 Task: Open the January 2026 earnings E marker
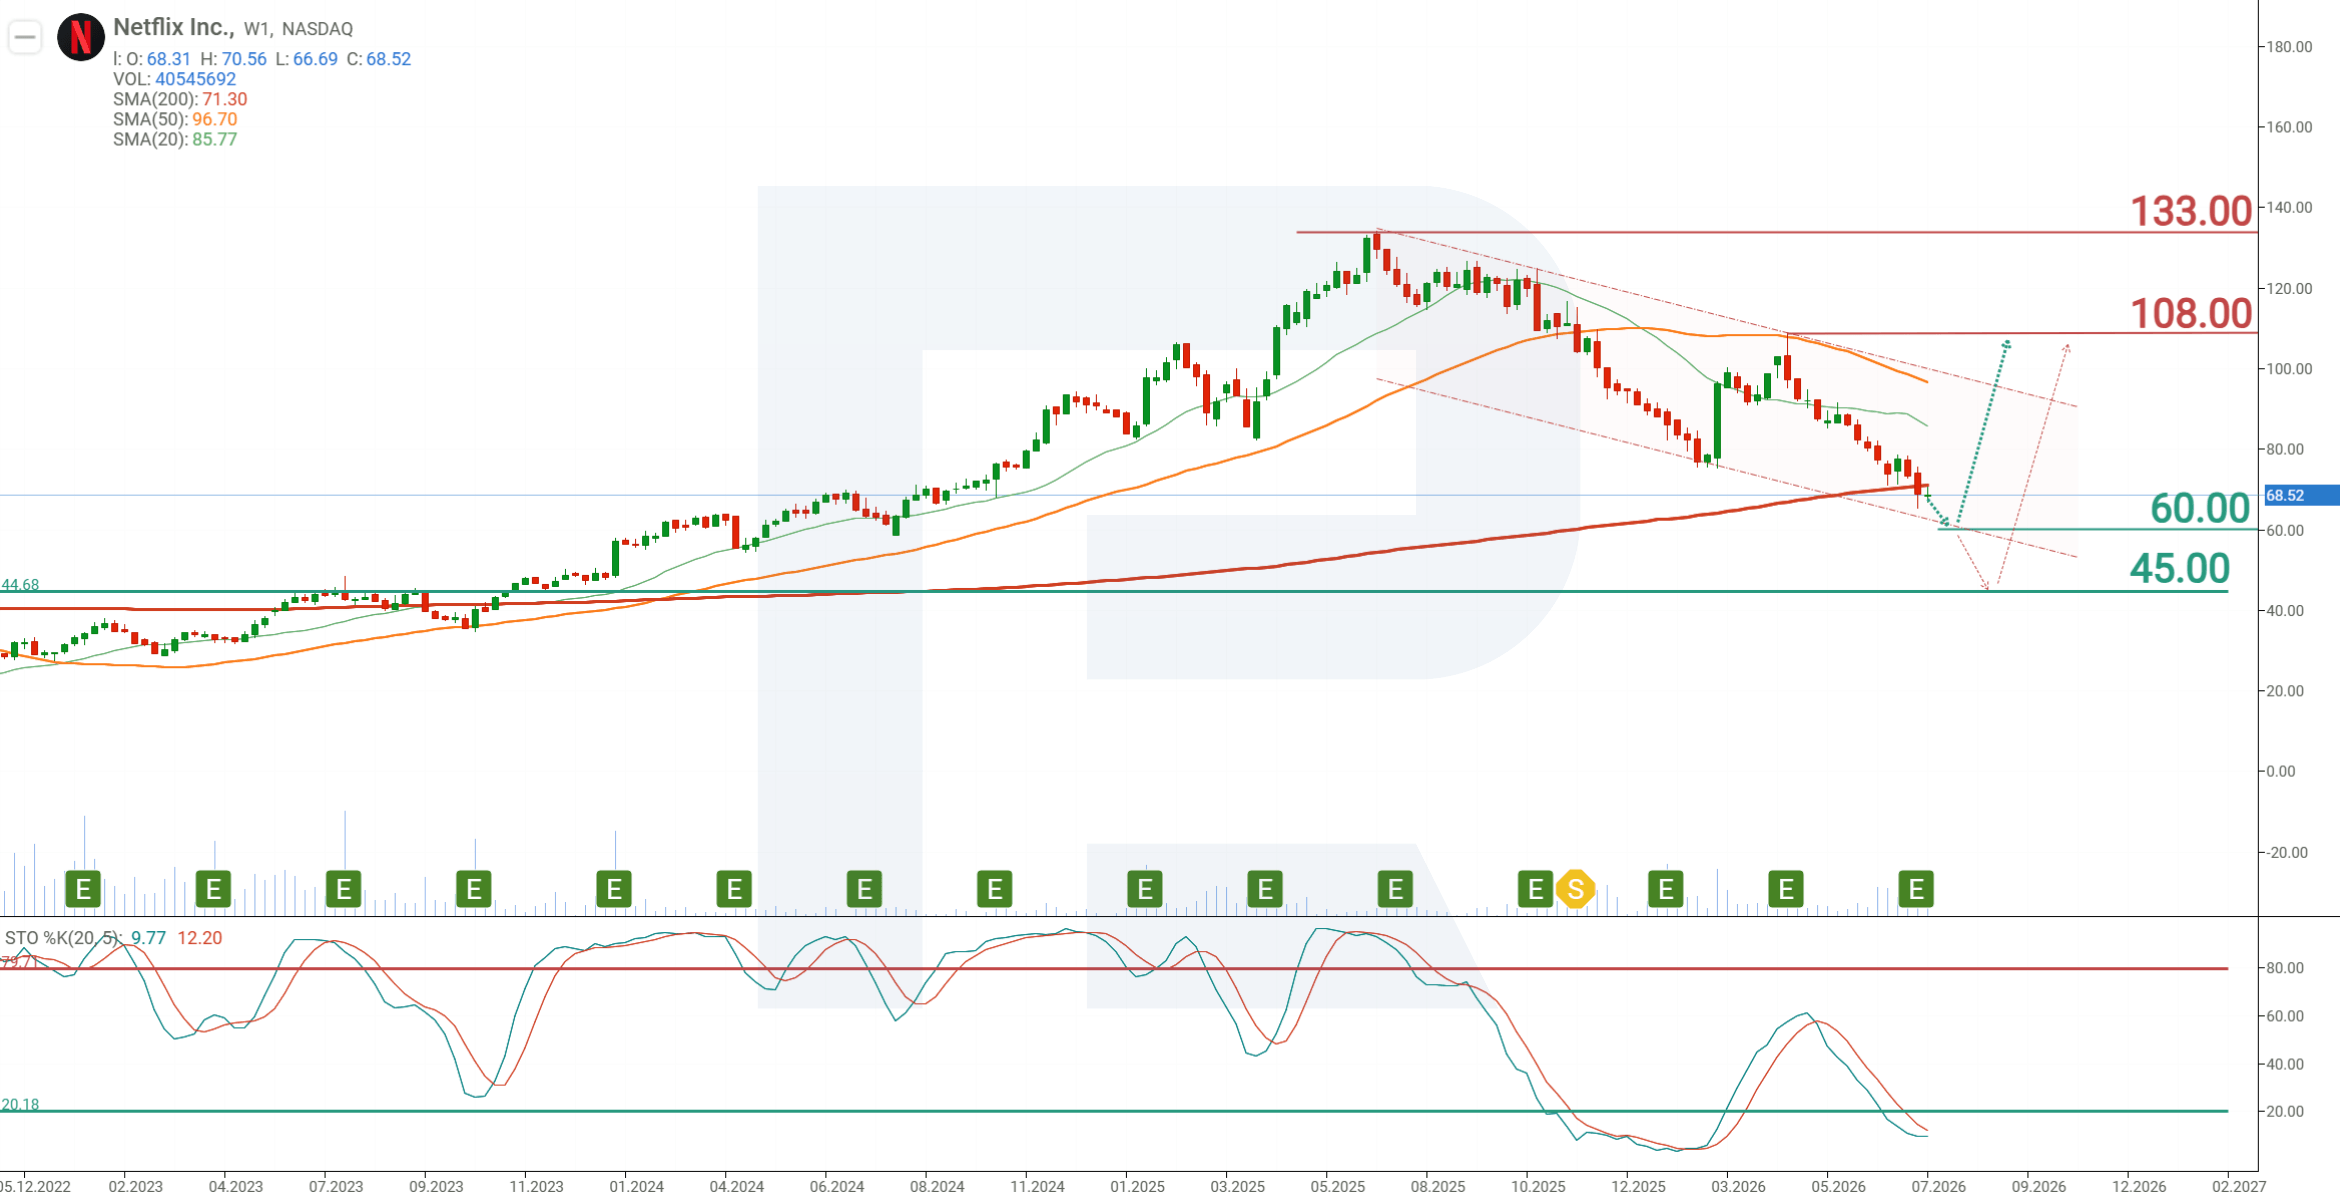(x=1666, y=888)
